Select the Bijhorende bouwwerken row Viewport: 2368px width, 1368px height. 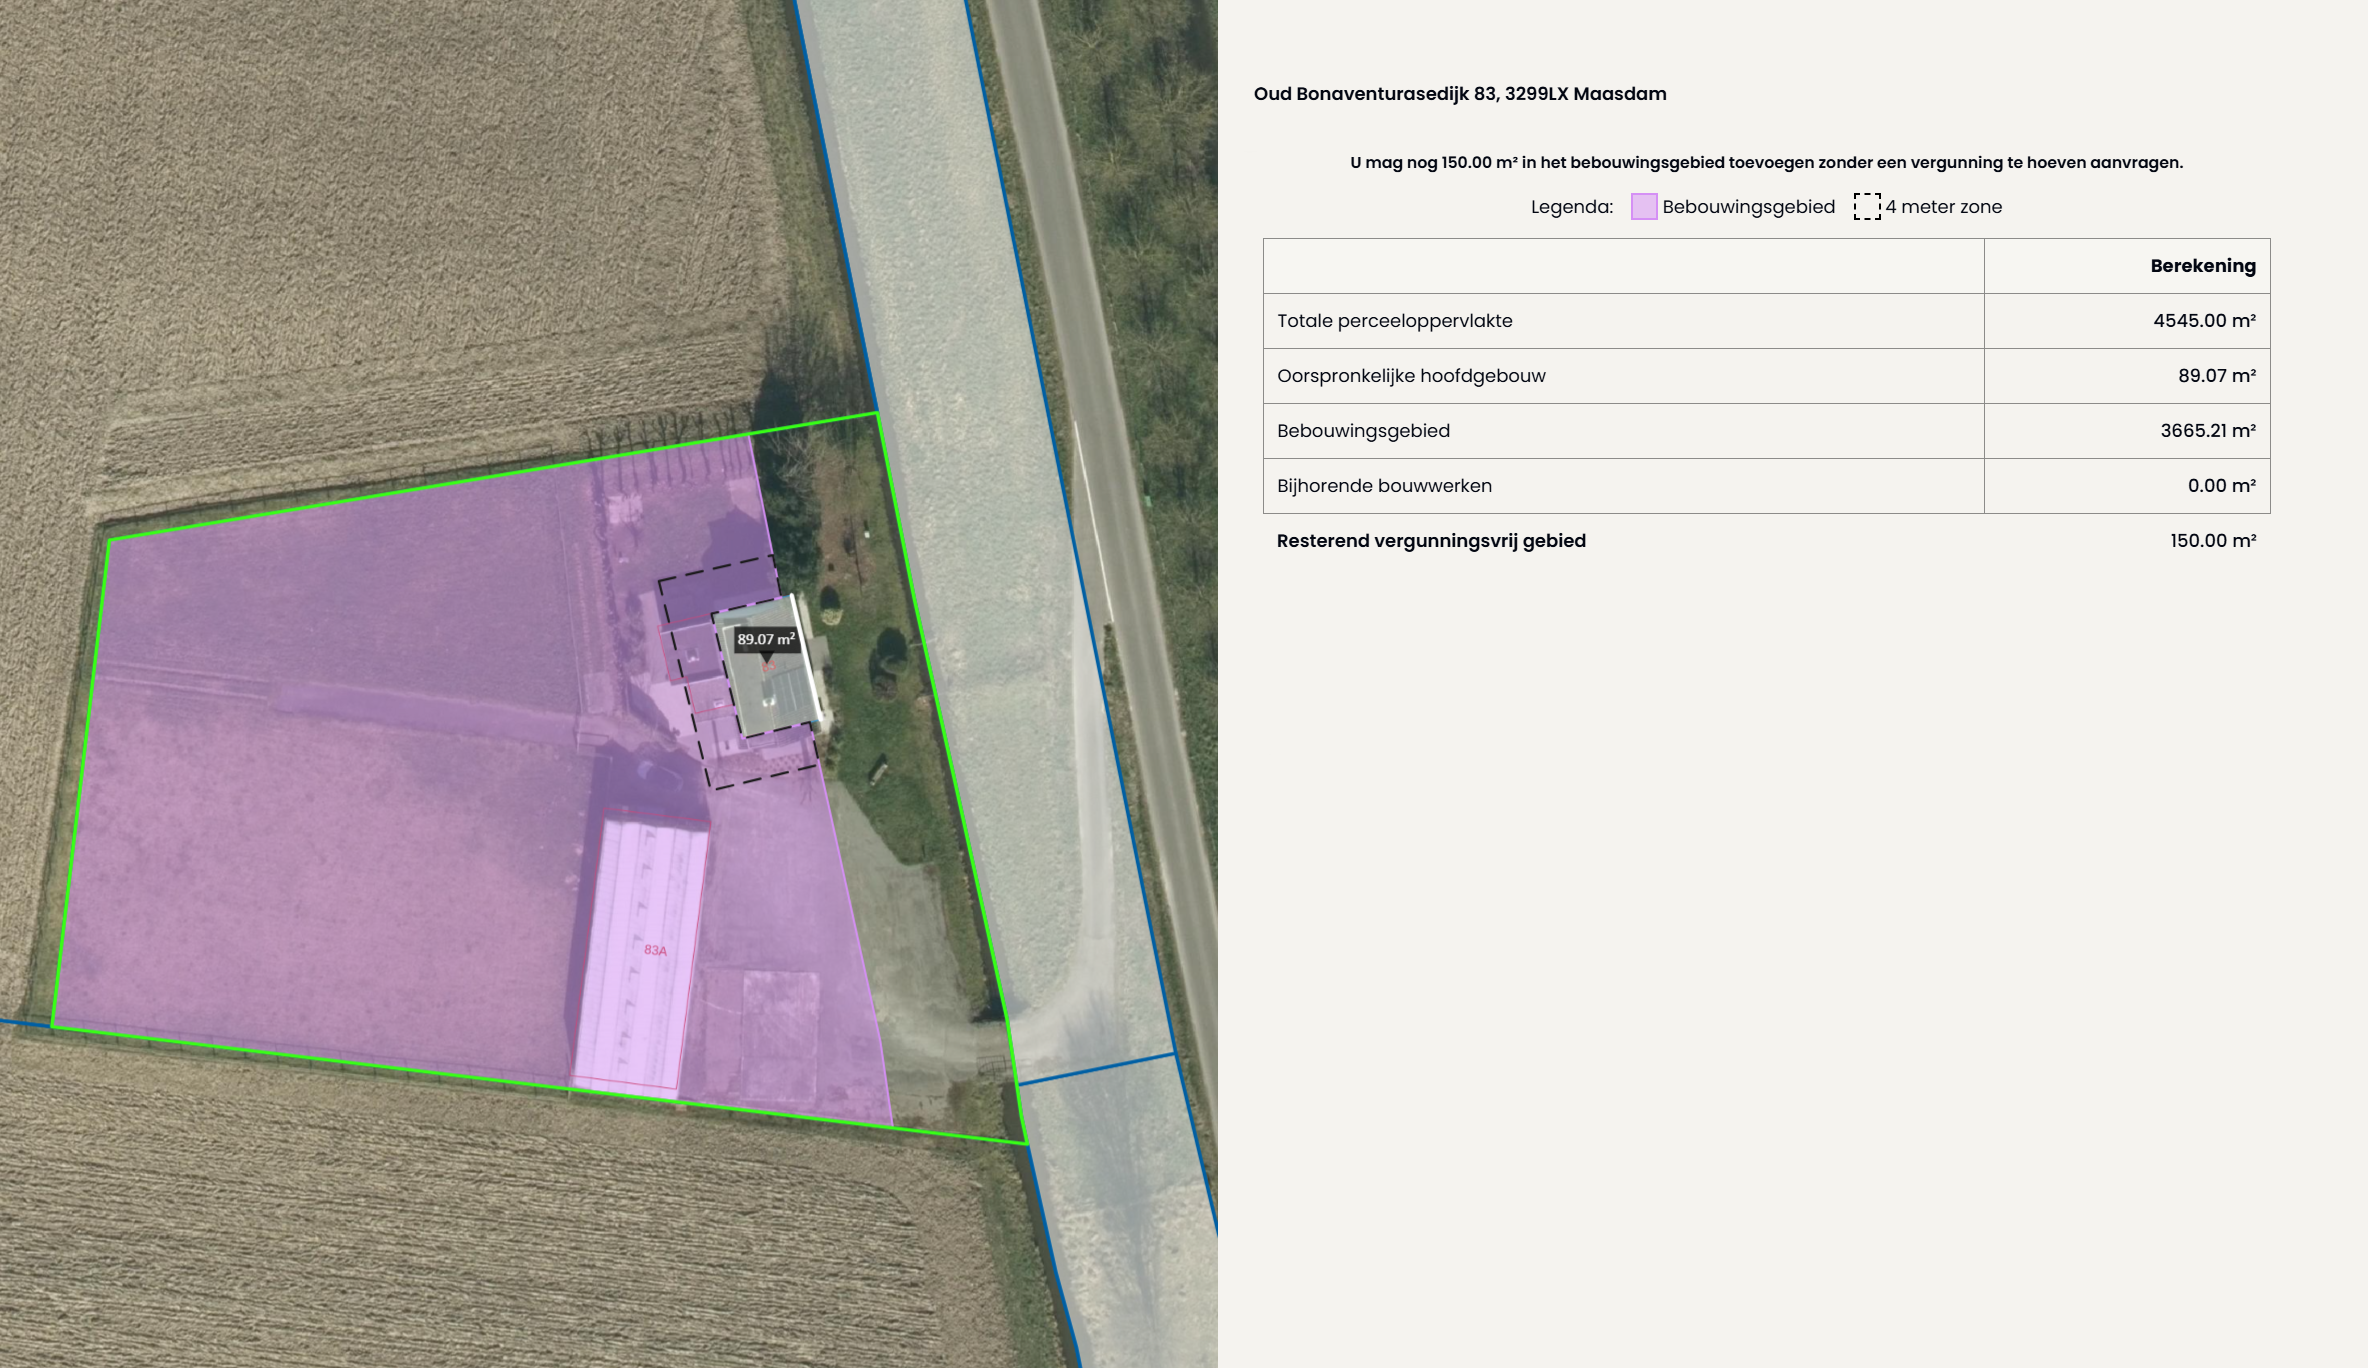pos(1384,486)
